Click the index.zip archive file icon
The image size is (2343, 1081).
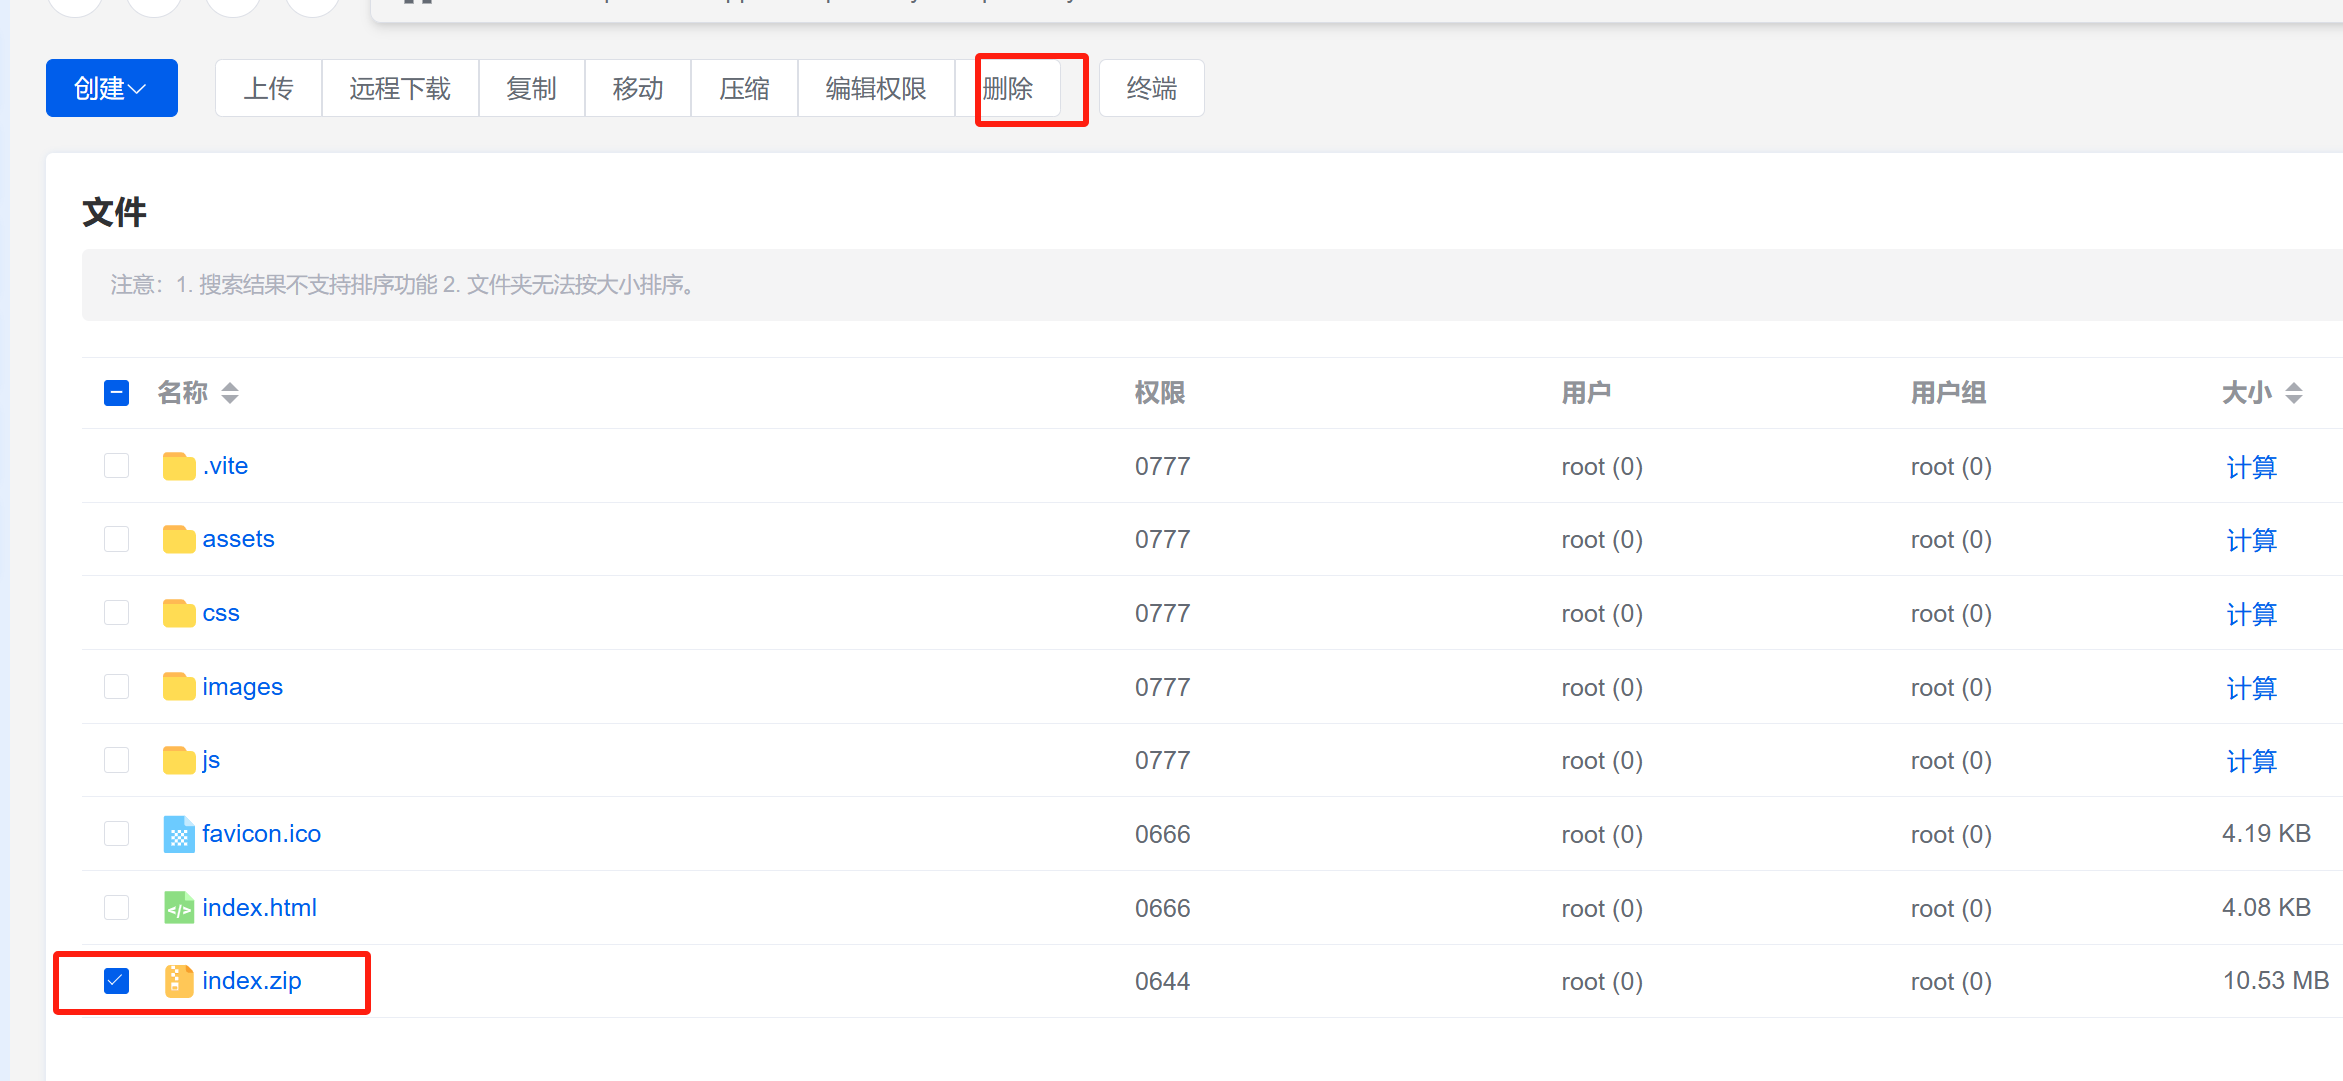[178, 981]
